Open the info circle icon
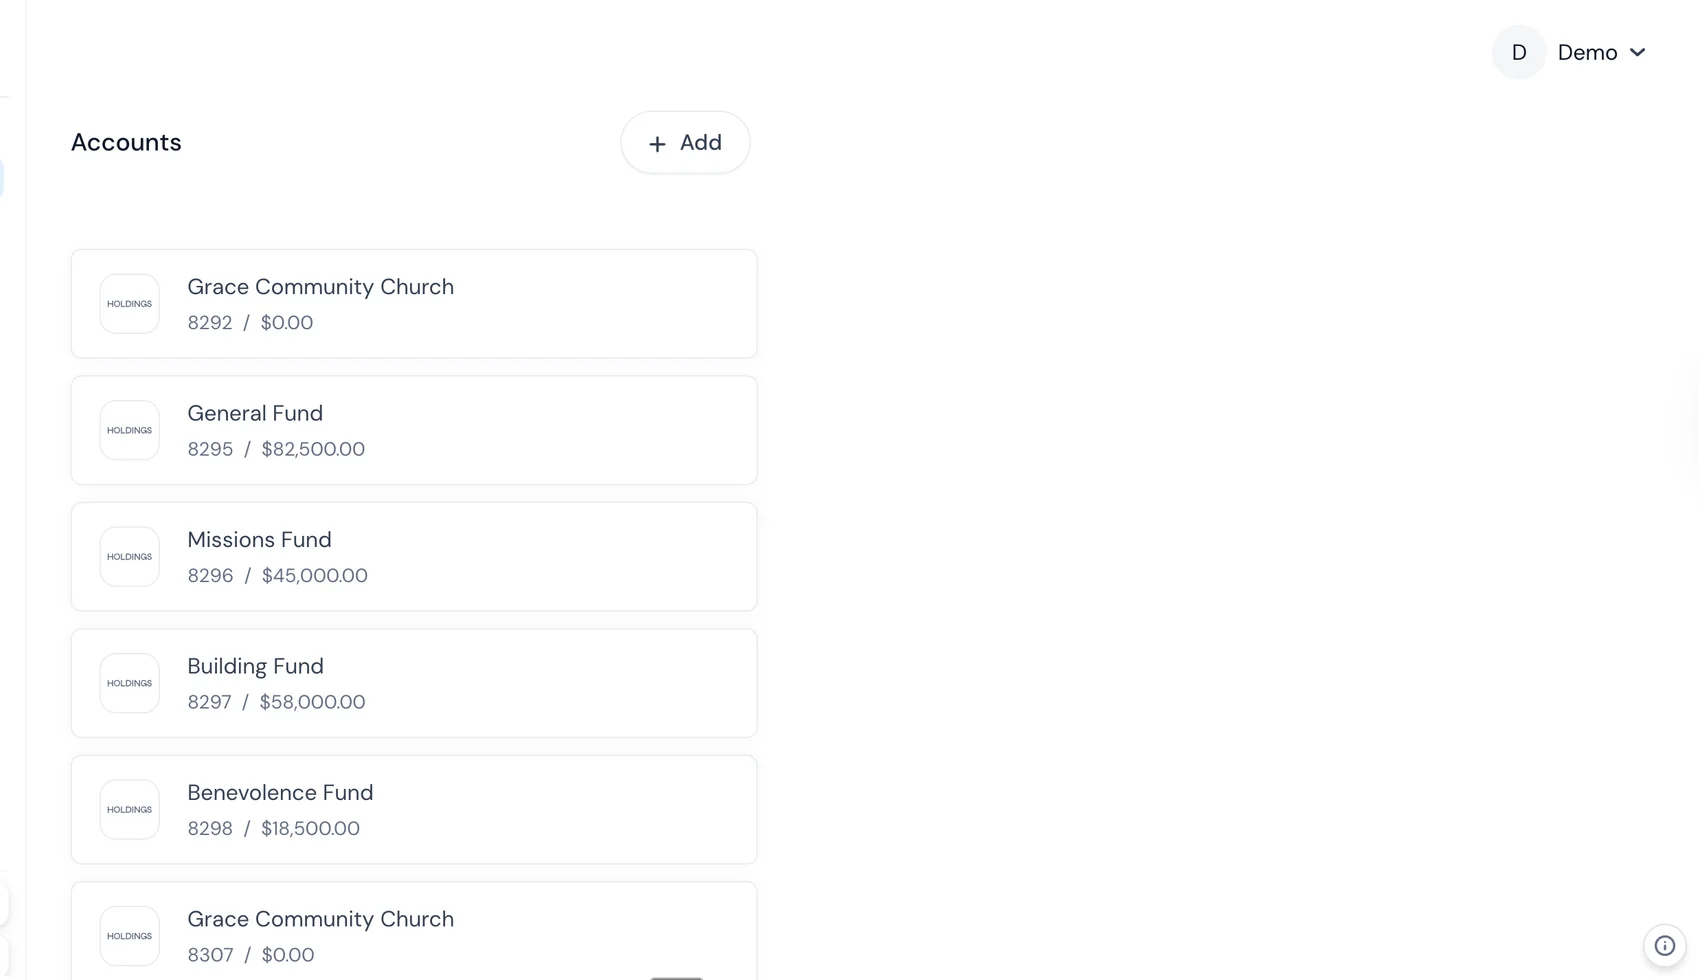Screen dimensions: 1698x980 (1665, 945)
